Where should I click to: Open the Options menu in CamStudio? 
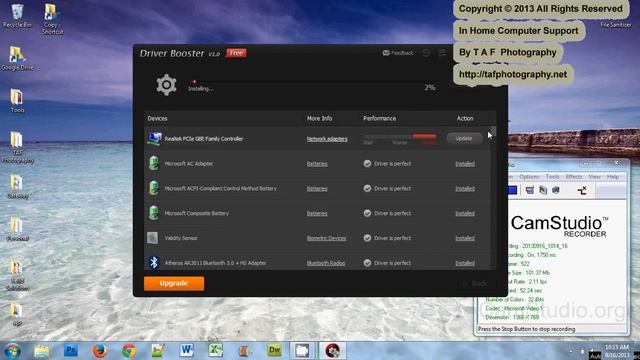click(529, 177)
